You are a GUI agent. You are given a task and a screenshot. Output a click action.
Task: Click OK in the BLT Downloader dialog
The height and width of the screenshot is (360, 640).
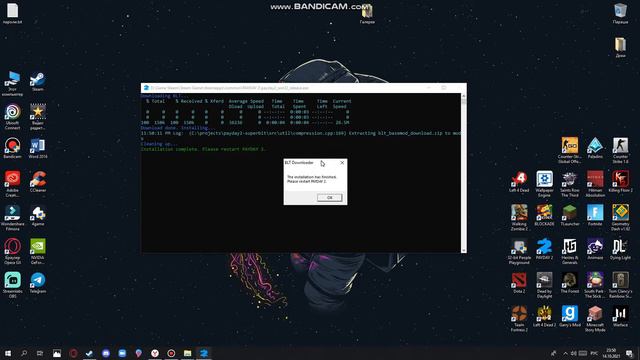329,198
